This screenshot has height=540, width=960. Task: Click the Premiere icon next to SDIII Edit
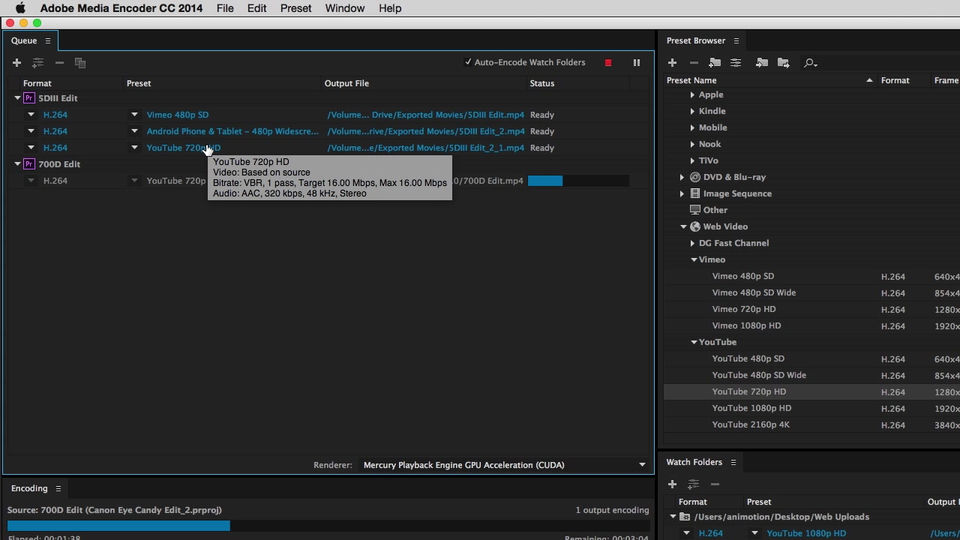[29, 98]
